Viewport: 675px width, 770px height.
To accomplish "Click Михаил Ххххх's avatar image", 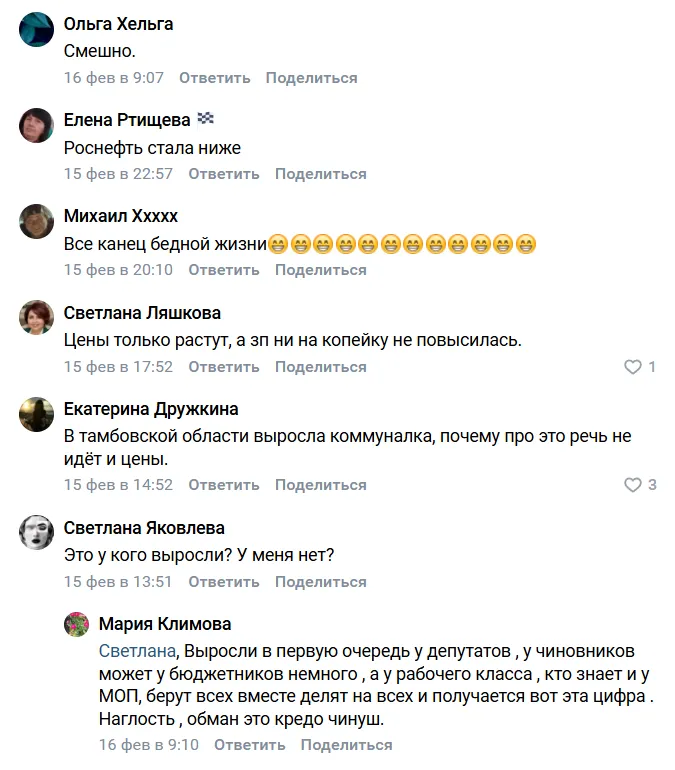I will coord(37,222).
